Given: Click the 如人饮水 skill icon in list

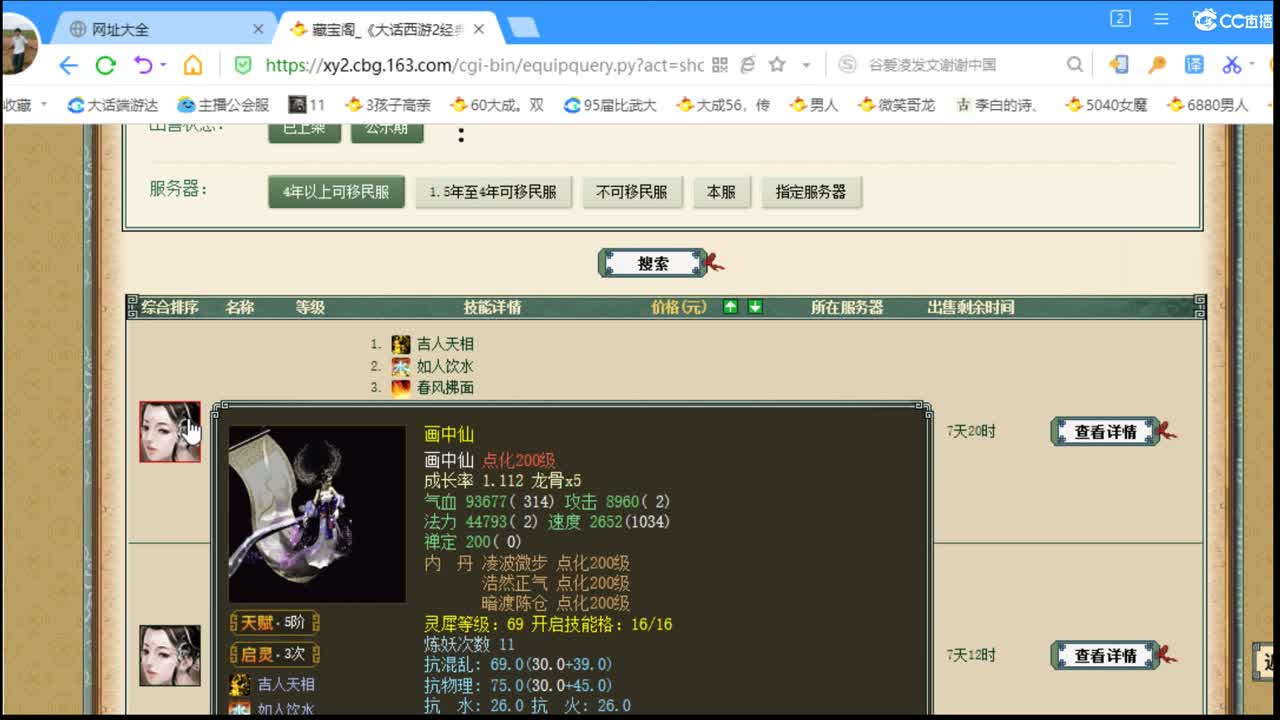Looking at the screenshot, I should pos(401,366).
